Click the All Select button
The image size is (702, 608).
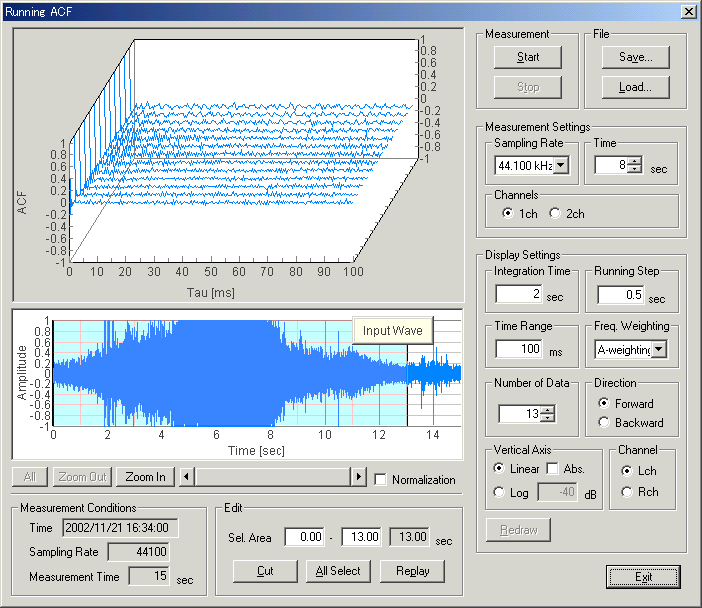click(338, 571)
